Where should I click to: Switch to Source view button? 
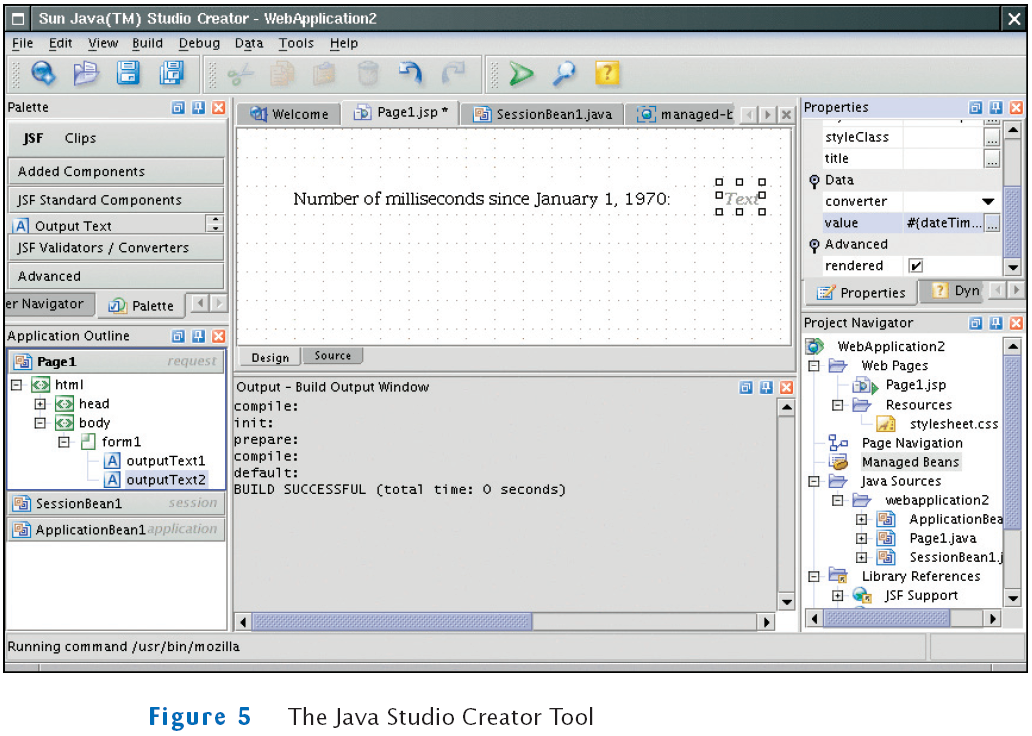pyautogui.click(x=333, y=356)
